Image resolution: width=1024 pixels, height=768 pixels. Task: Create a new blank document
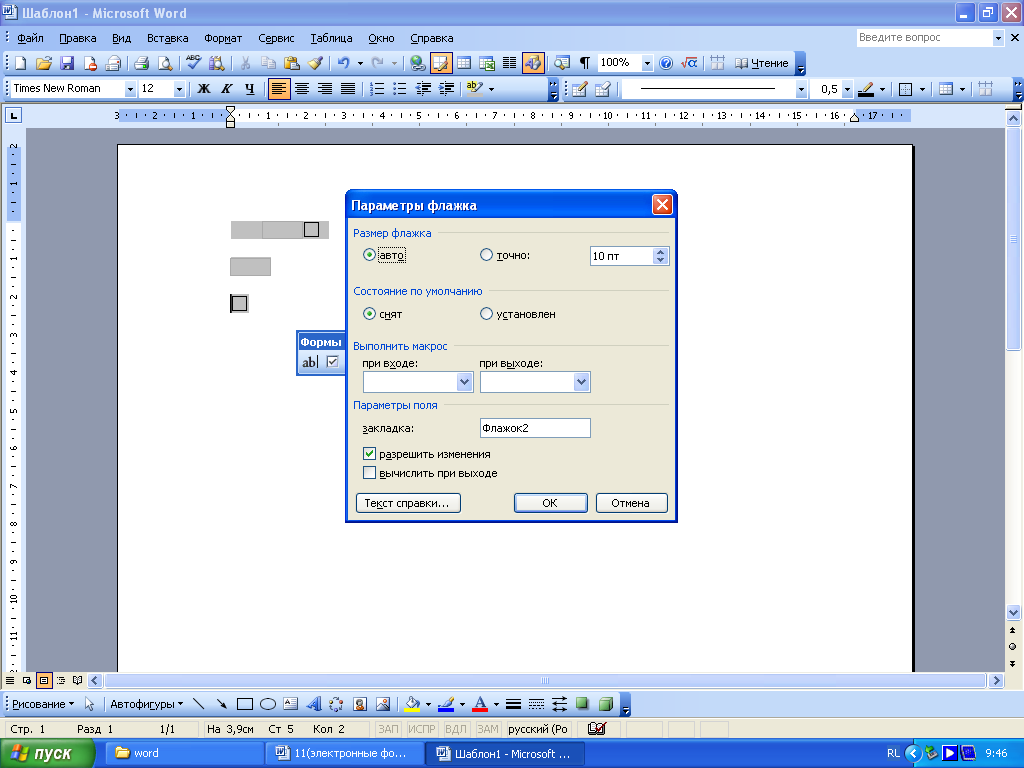(x=20, y=63)
